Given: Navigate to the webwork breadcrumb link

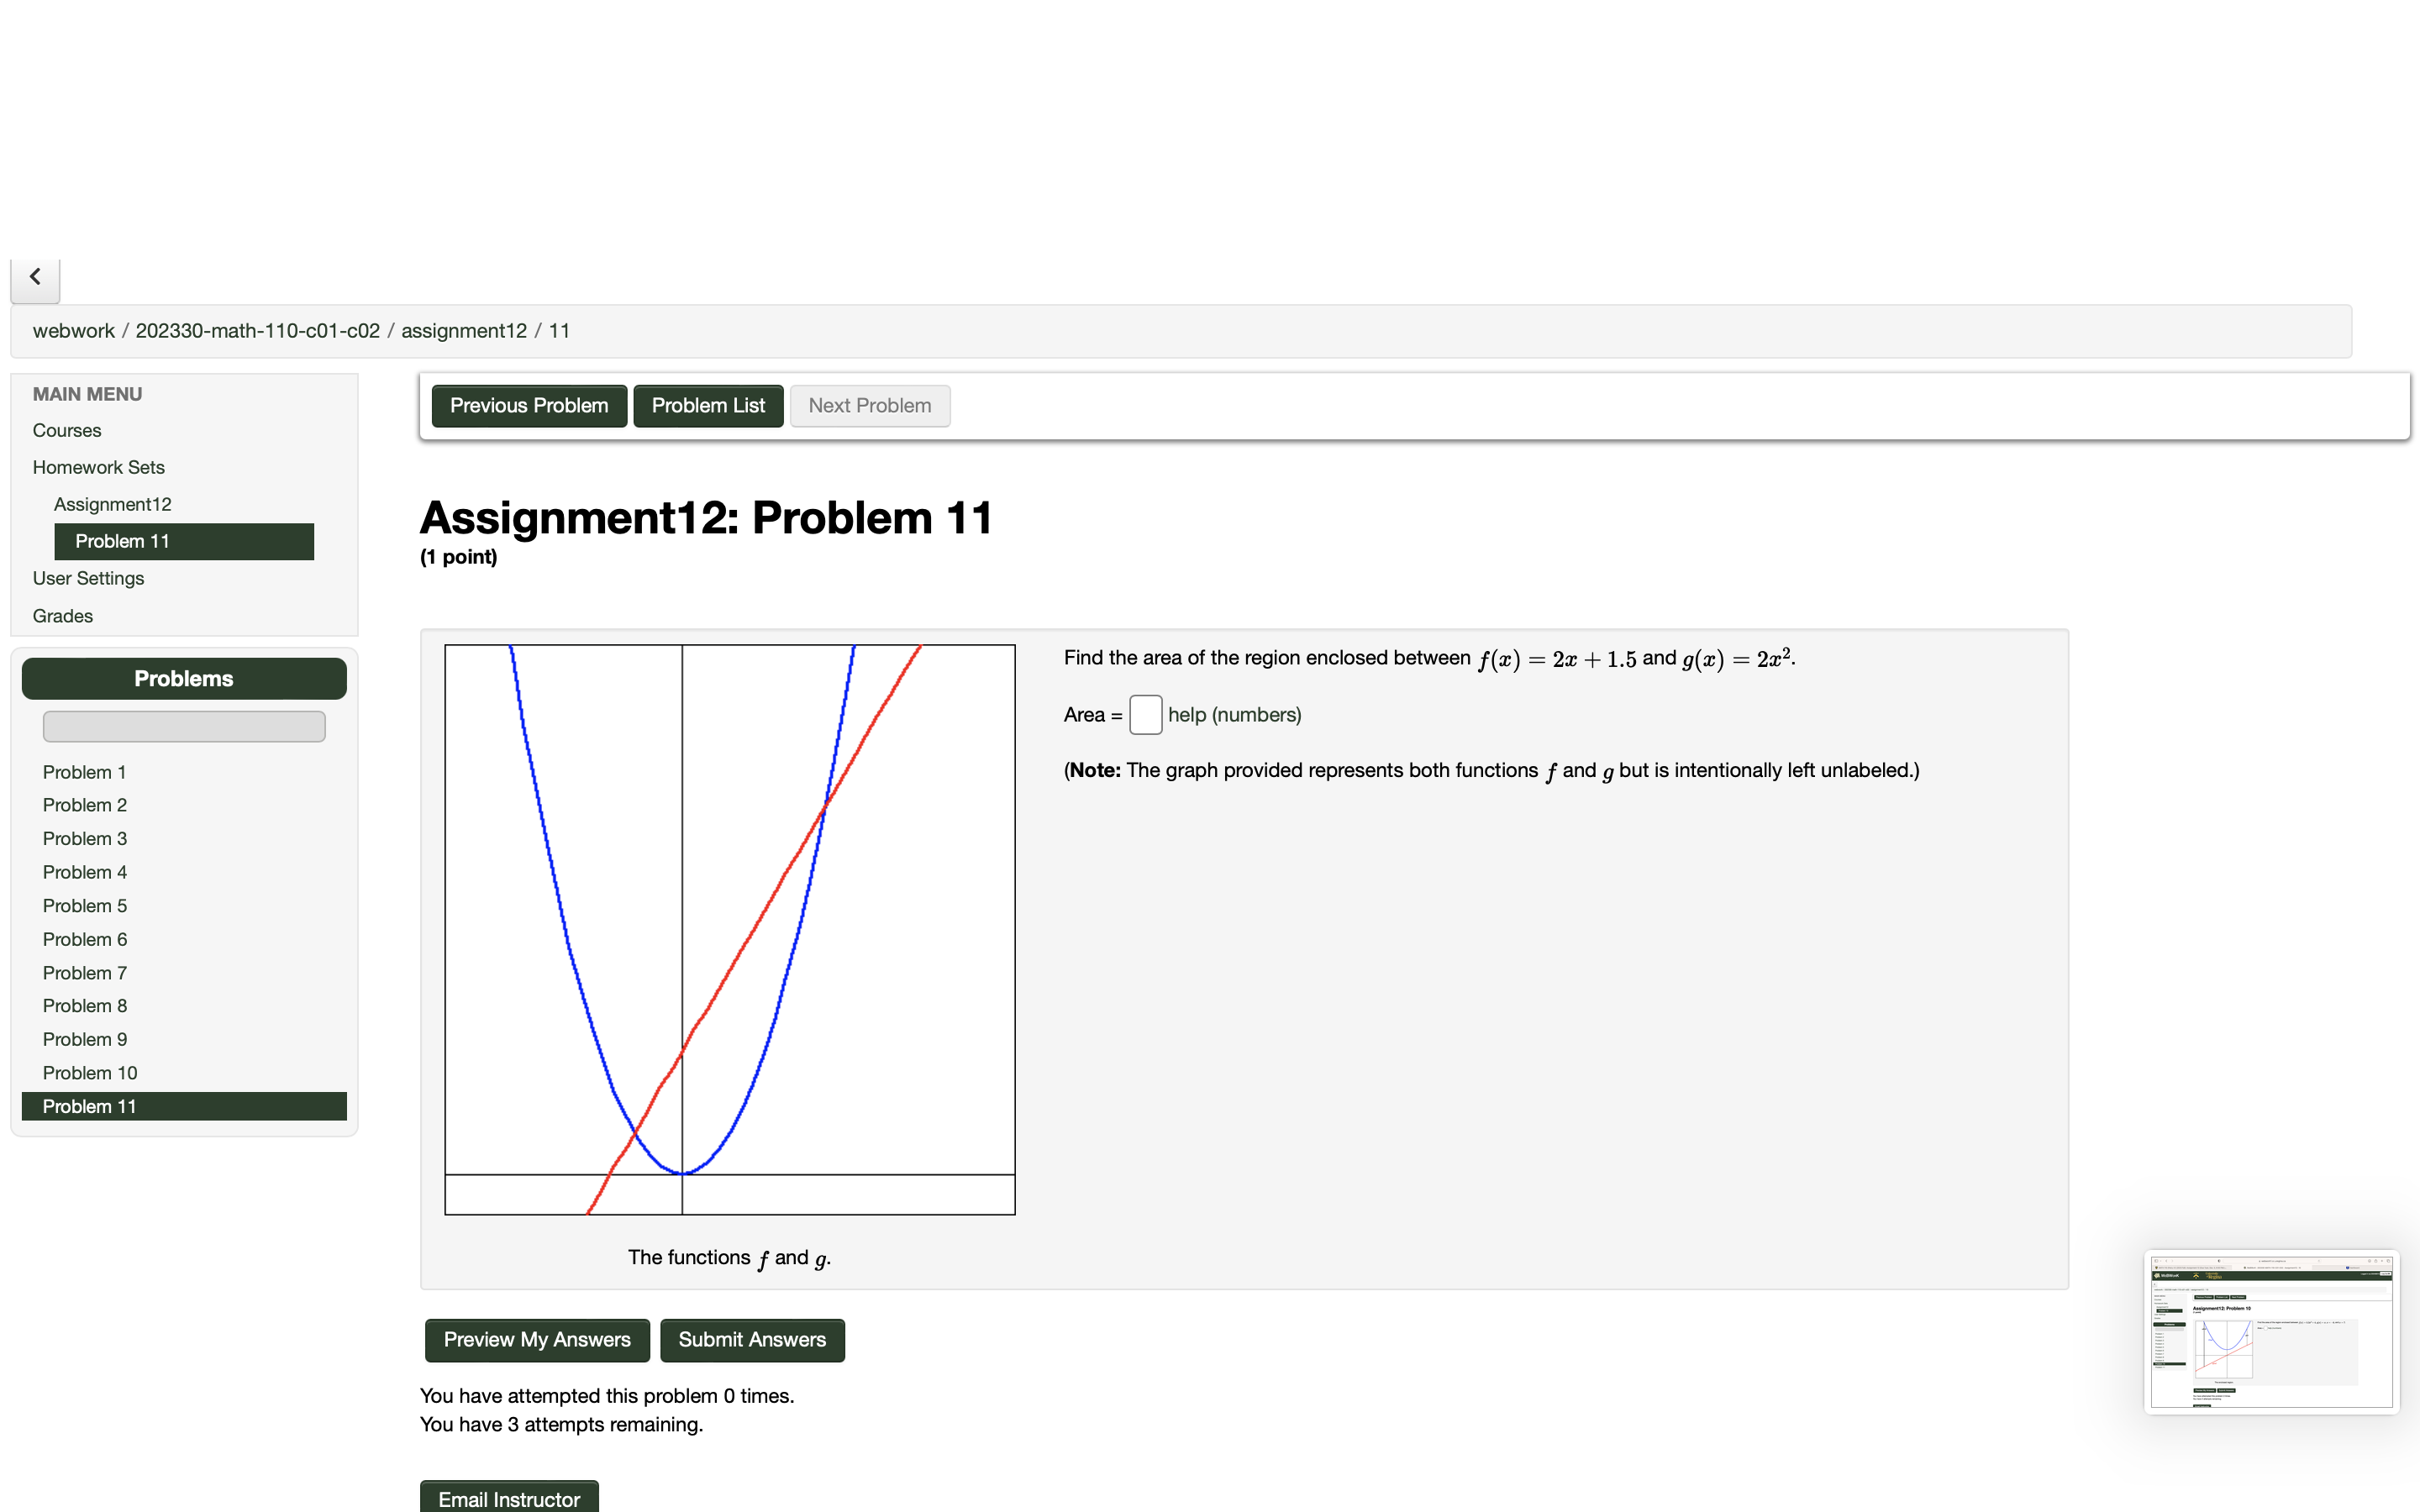Looking at the screenshot, I should 73,330.
